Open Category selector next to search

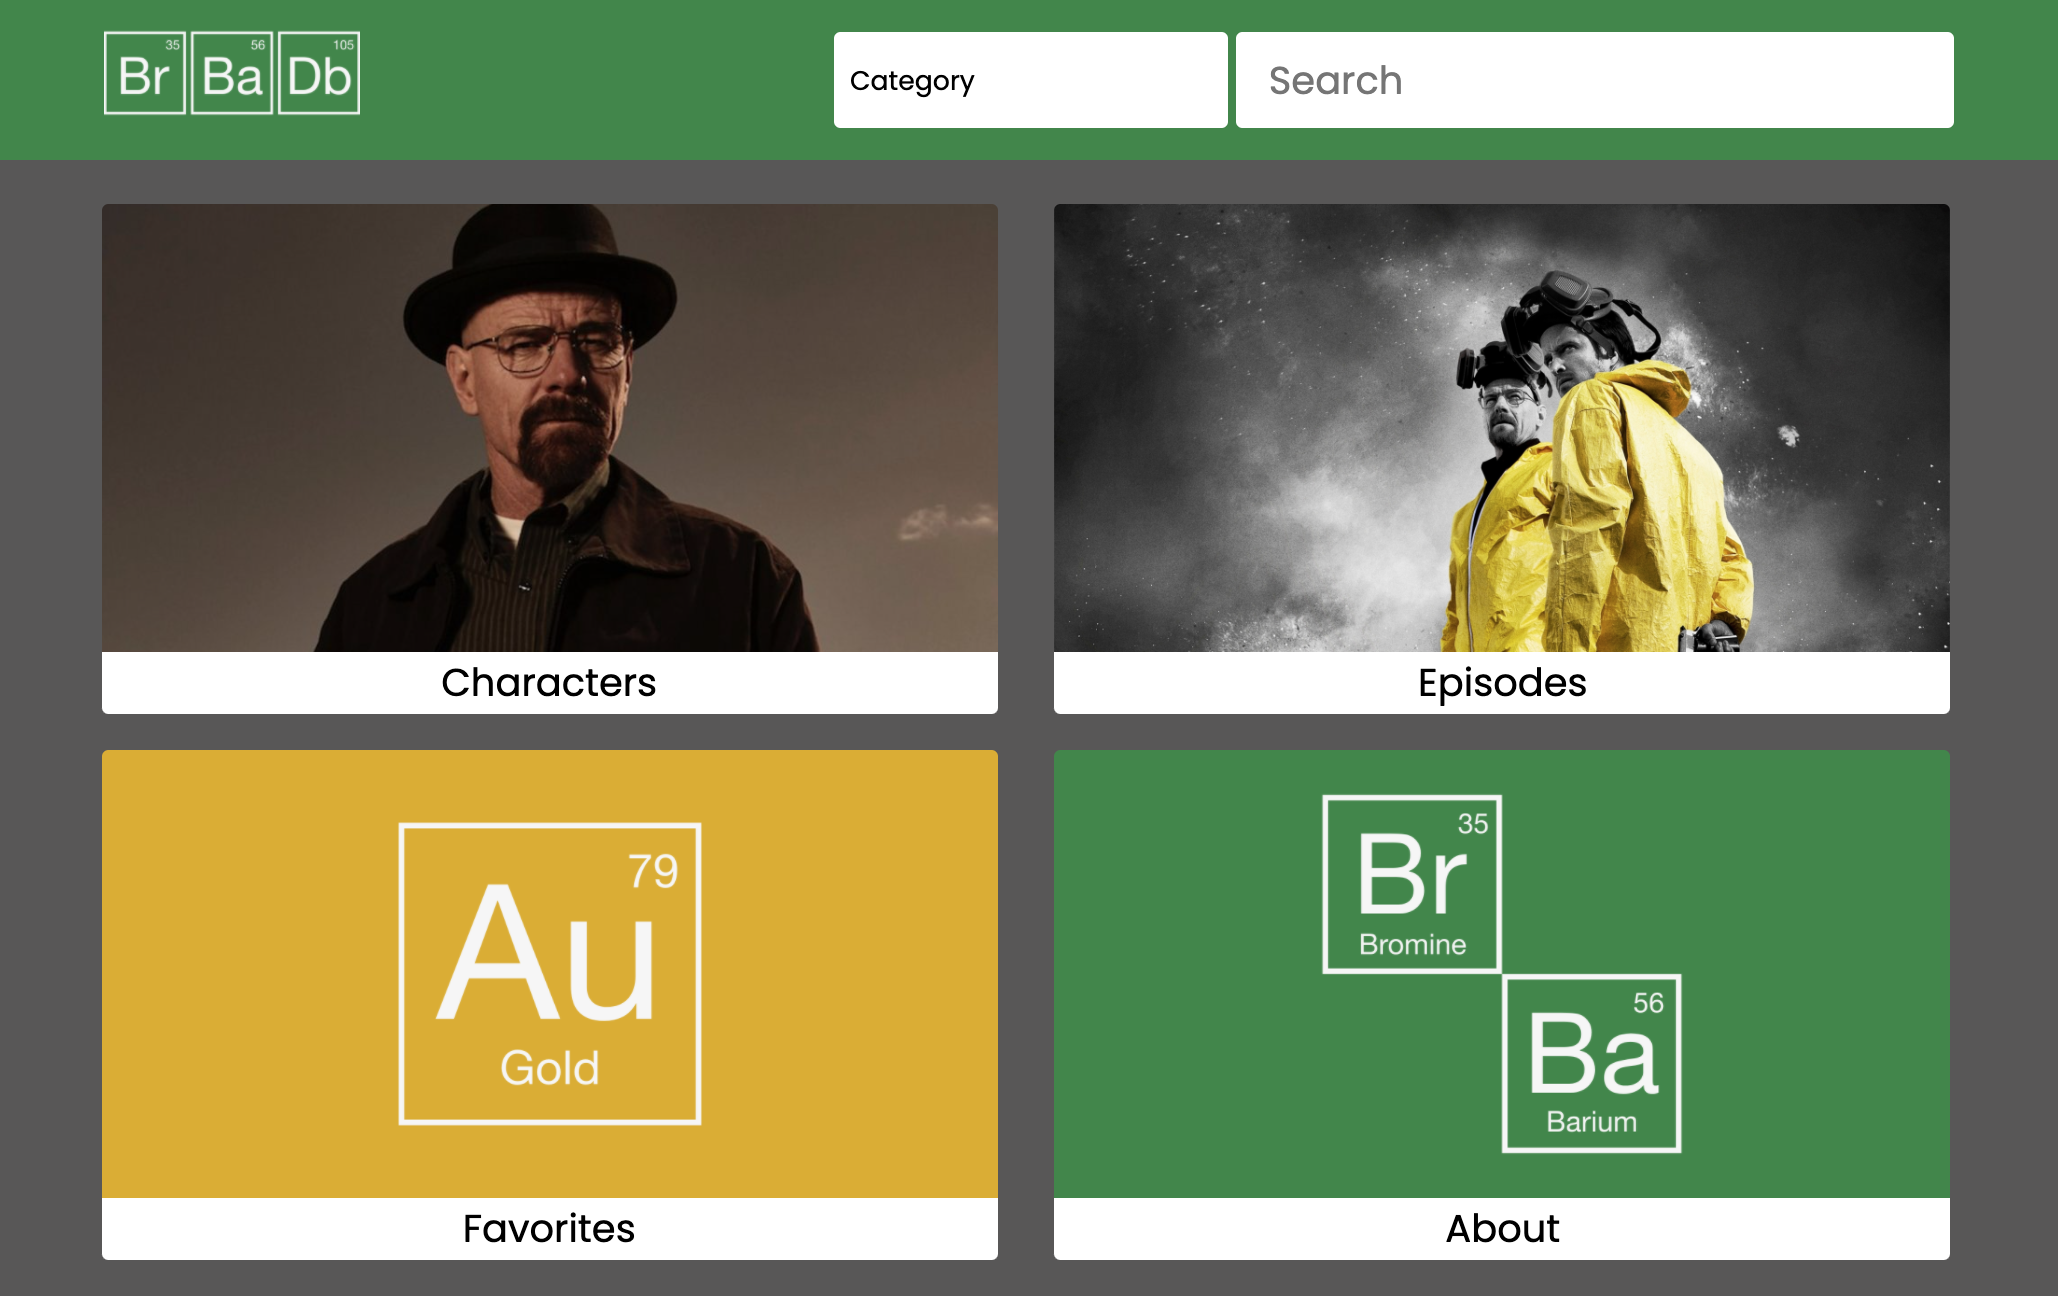click(1030, 80)
